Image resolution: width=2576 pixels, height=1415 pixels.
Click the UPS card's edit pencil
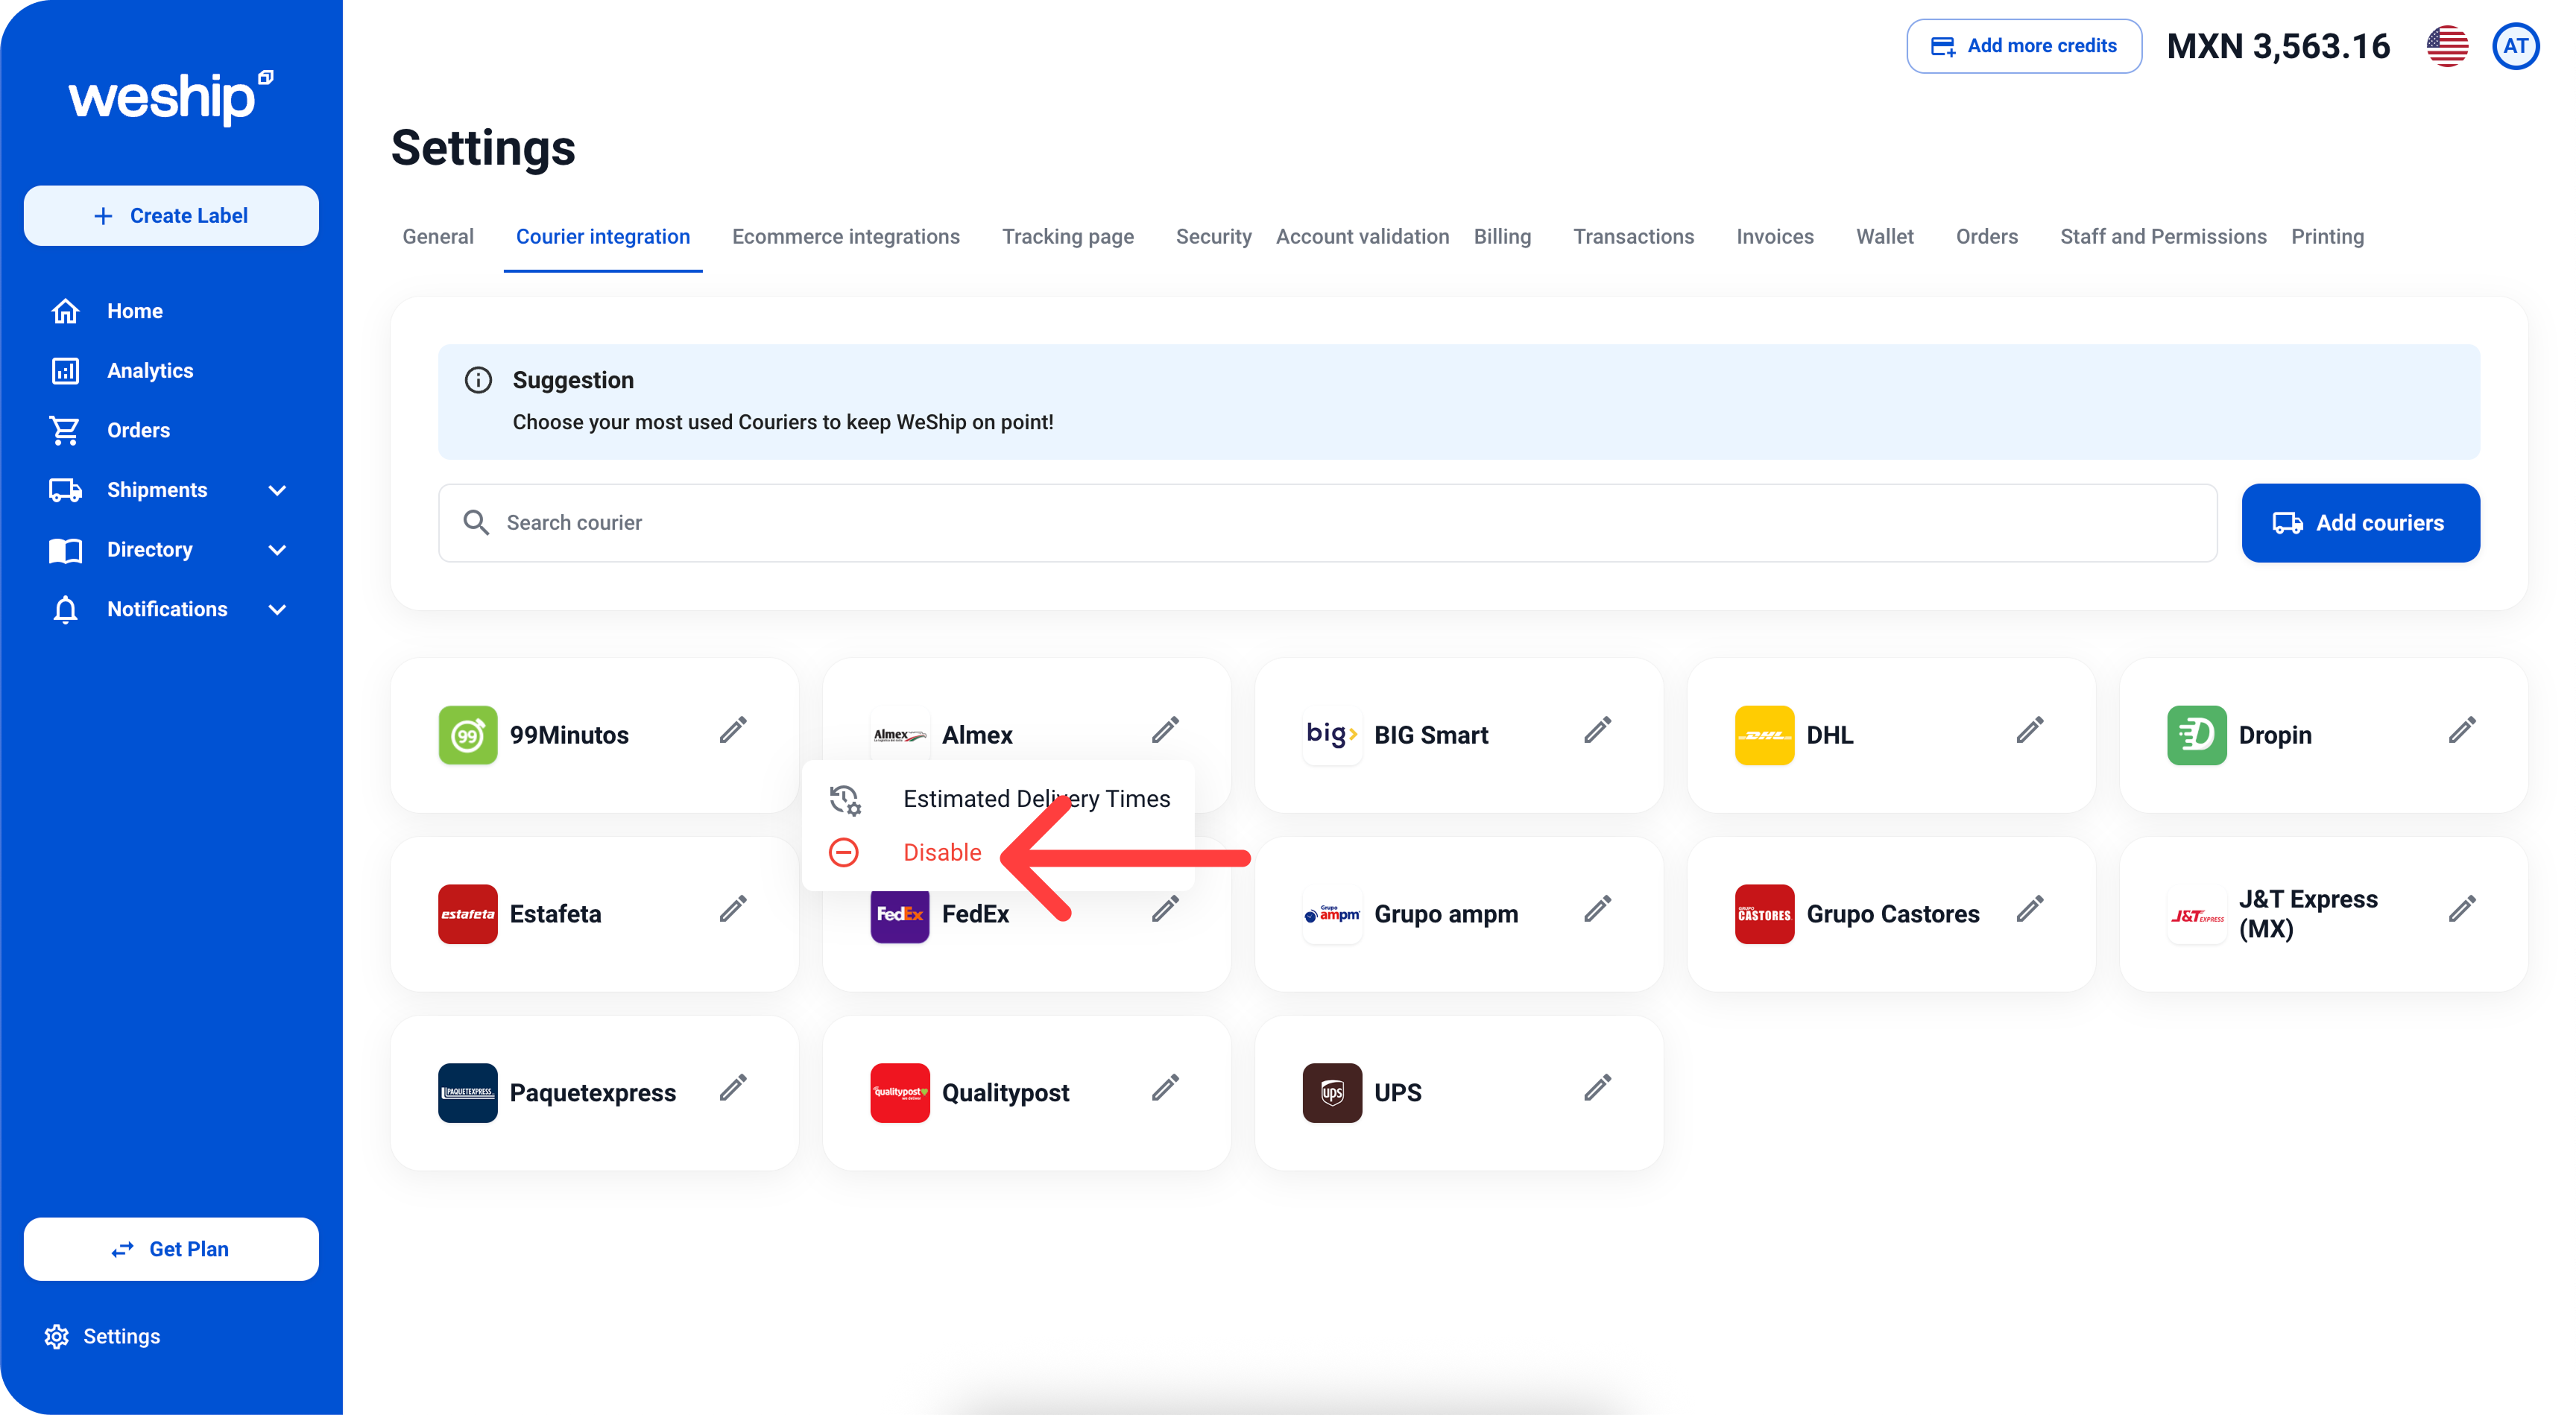point(1597,1088)
